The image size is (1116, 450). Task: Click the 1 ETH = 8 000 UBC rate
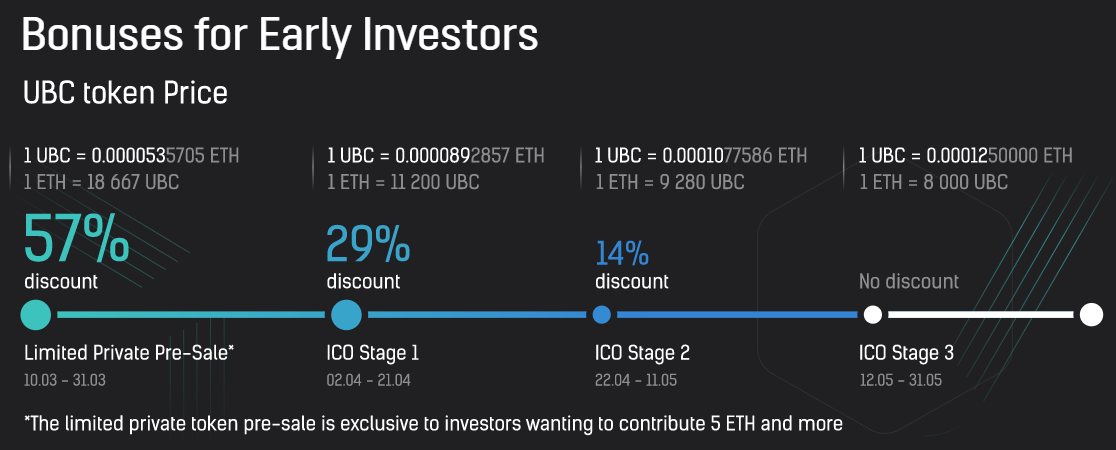click(x=932, y=182)
